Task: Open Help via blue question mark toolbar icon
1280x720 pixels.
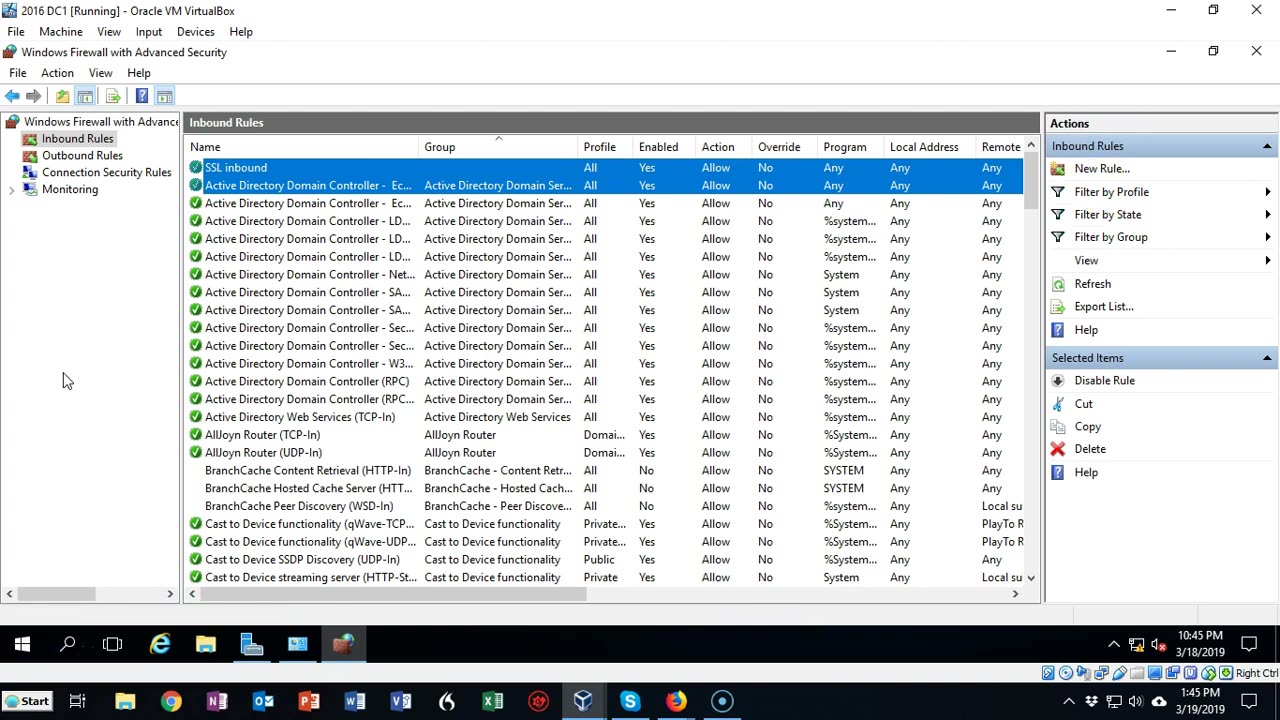Action: (142, 96)
